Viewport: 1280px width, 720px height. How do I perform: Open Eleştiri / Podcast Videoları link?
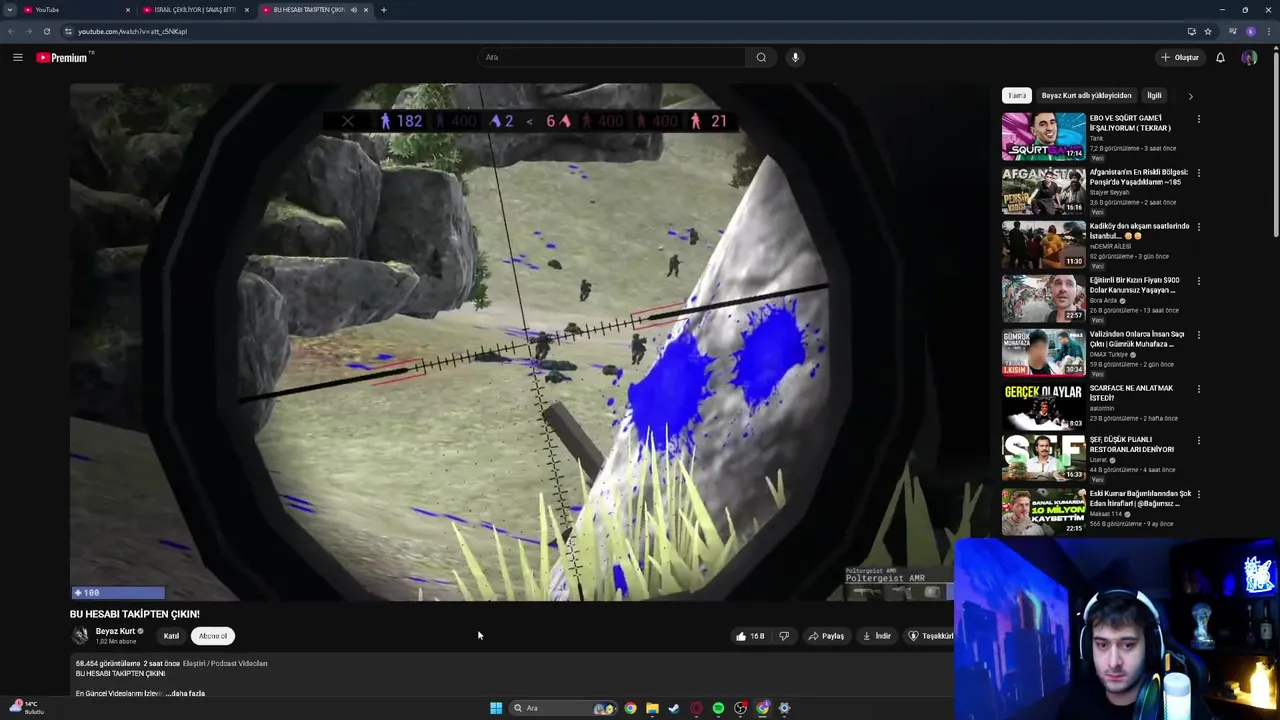[225, 663]
